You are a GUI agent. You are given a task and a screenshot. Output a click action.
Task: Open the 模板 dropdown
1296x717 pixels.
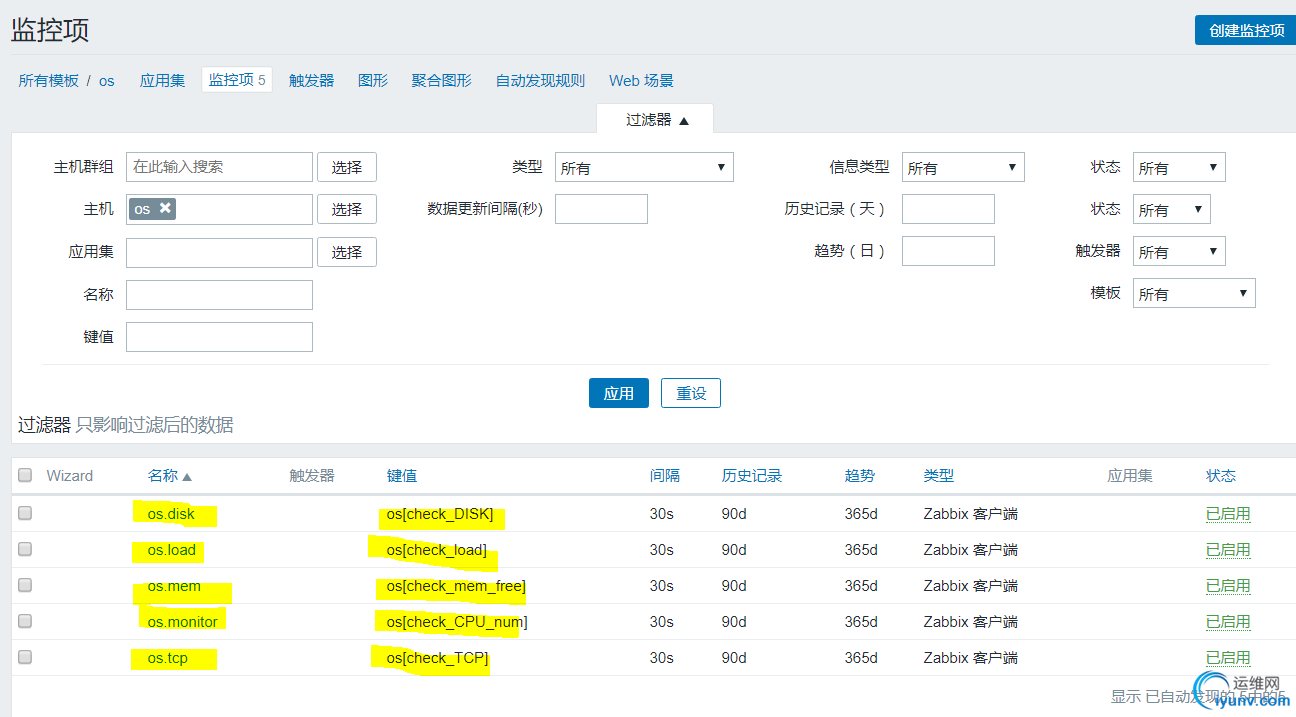(x=1194, y=293)
